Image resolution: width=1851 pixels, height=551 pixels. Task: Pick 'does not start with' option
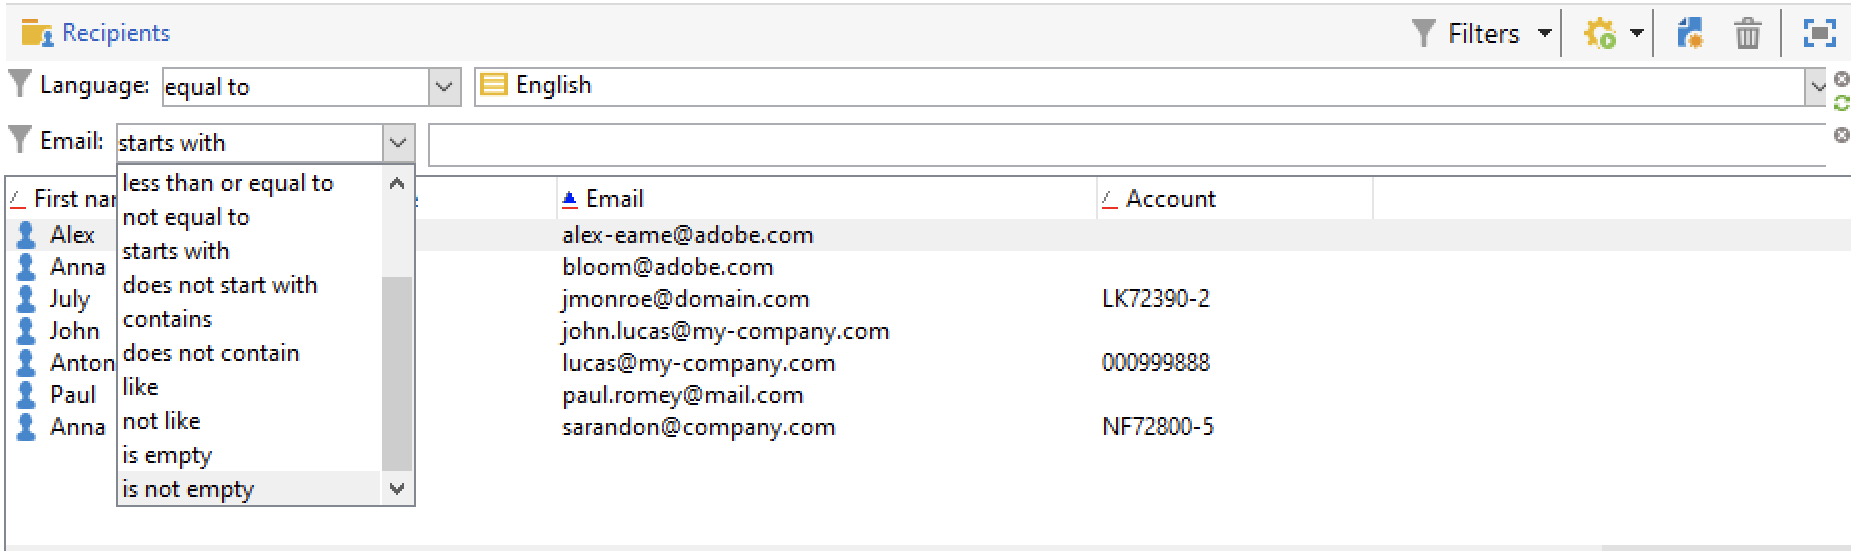(220, 285)
